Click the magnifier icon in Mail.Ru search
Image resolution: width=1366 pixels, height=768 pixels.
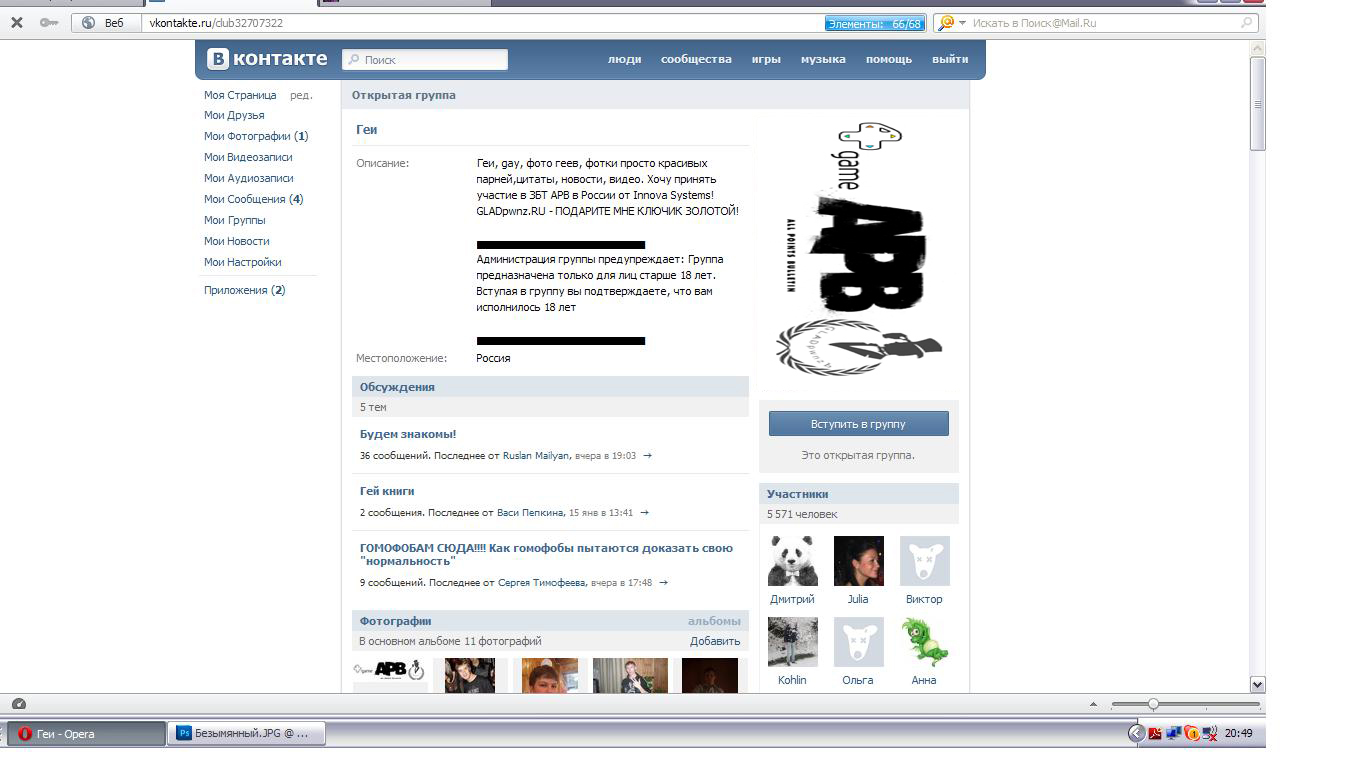point(1247,22)
